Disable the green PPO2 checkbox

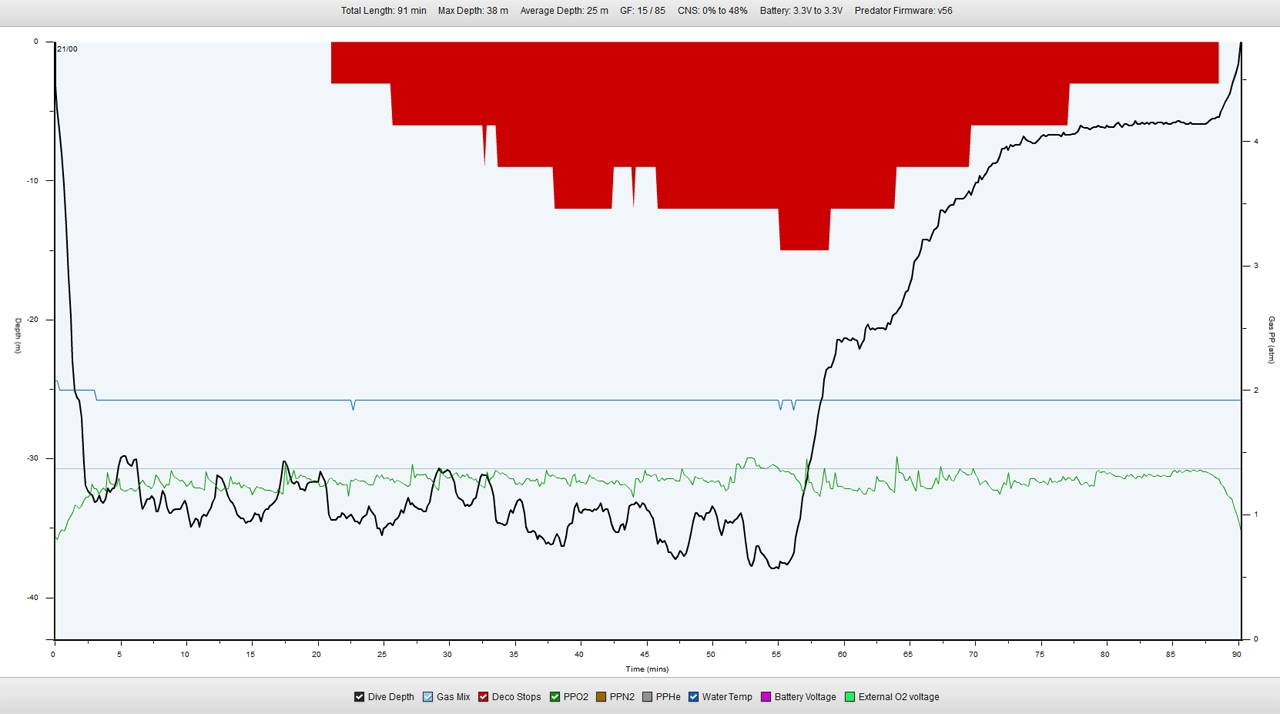click(556, 697)
